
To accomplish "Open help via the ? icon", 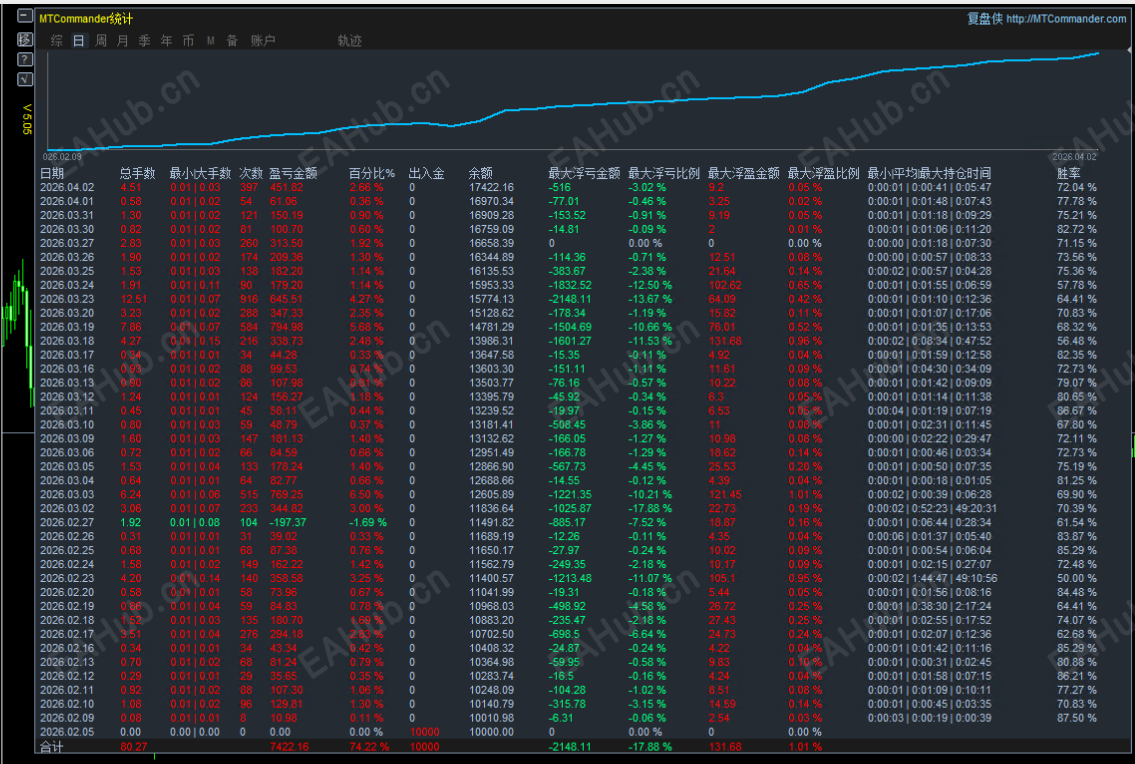I will pos(24,60).
